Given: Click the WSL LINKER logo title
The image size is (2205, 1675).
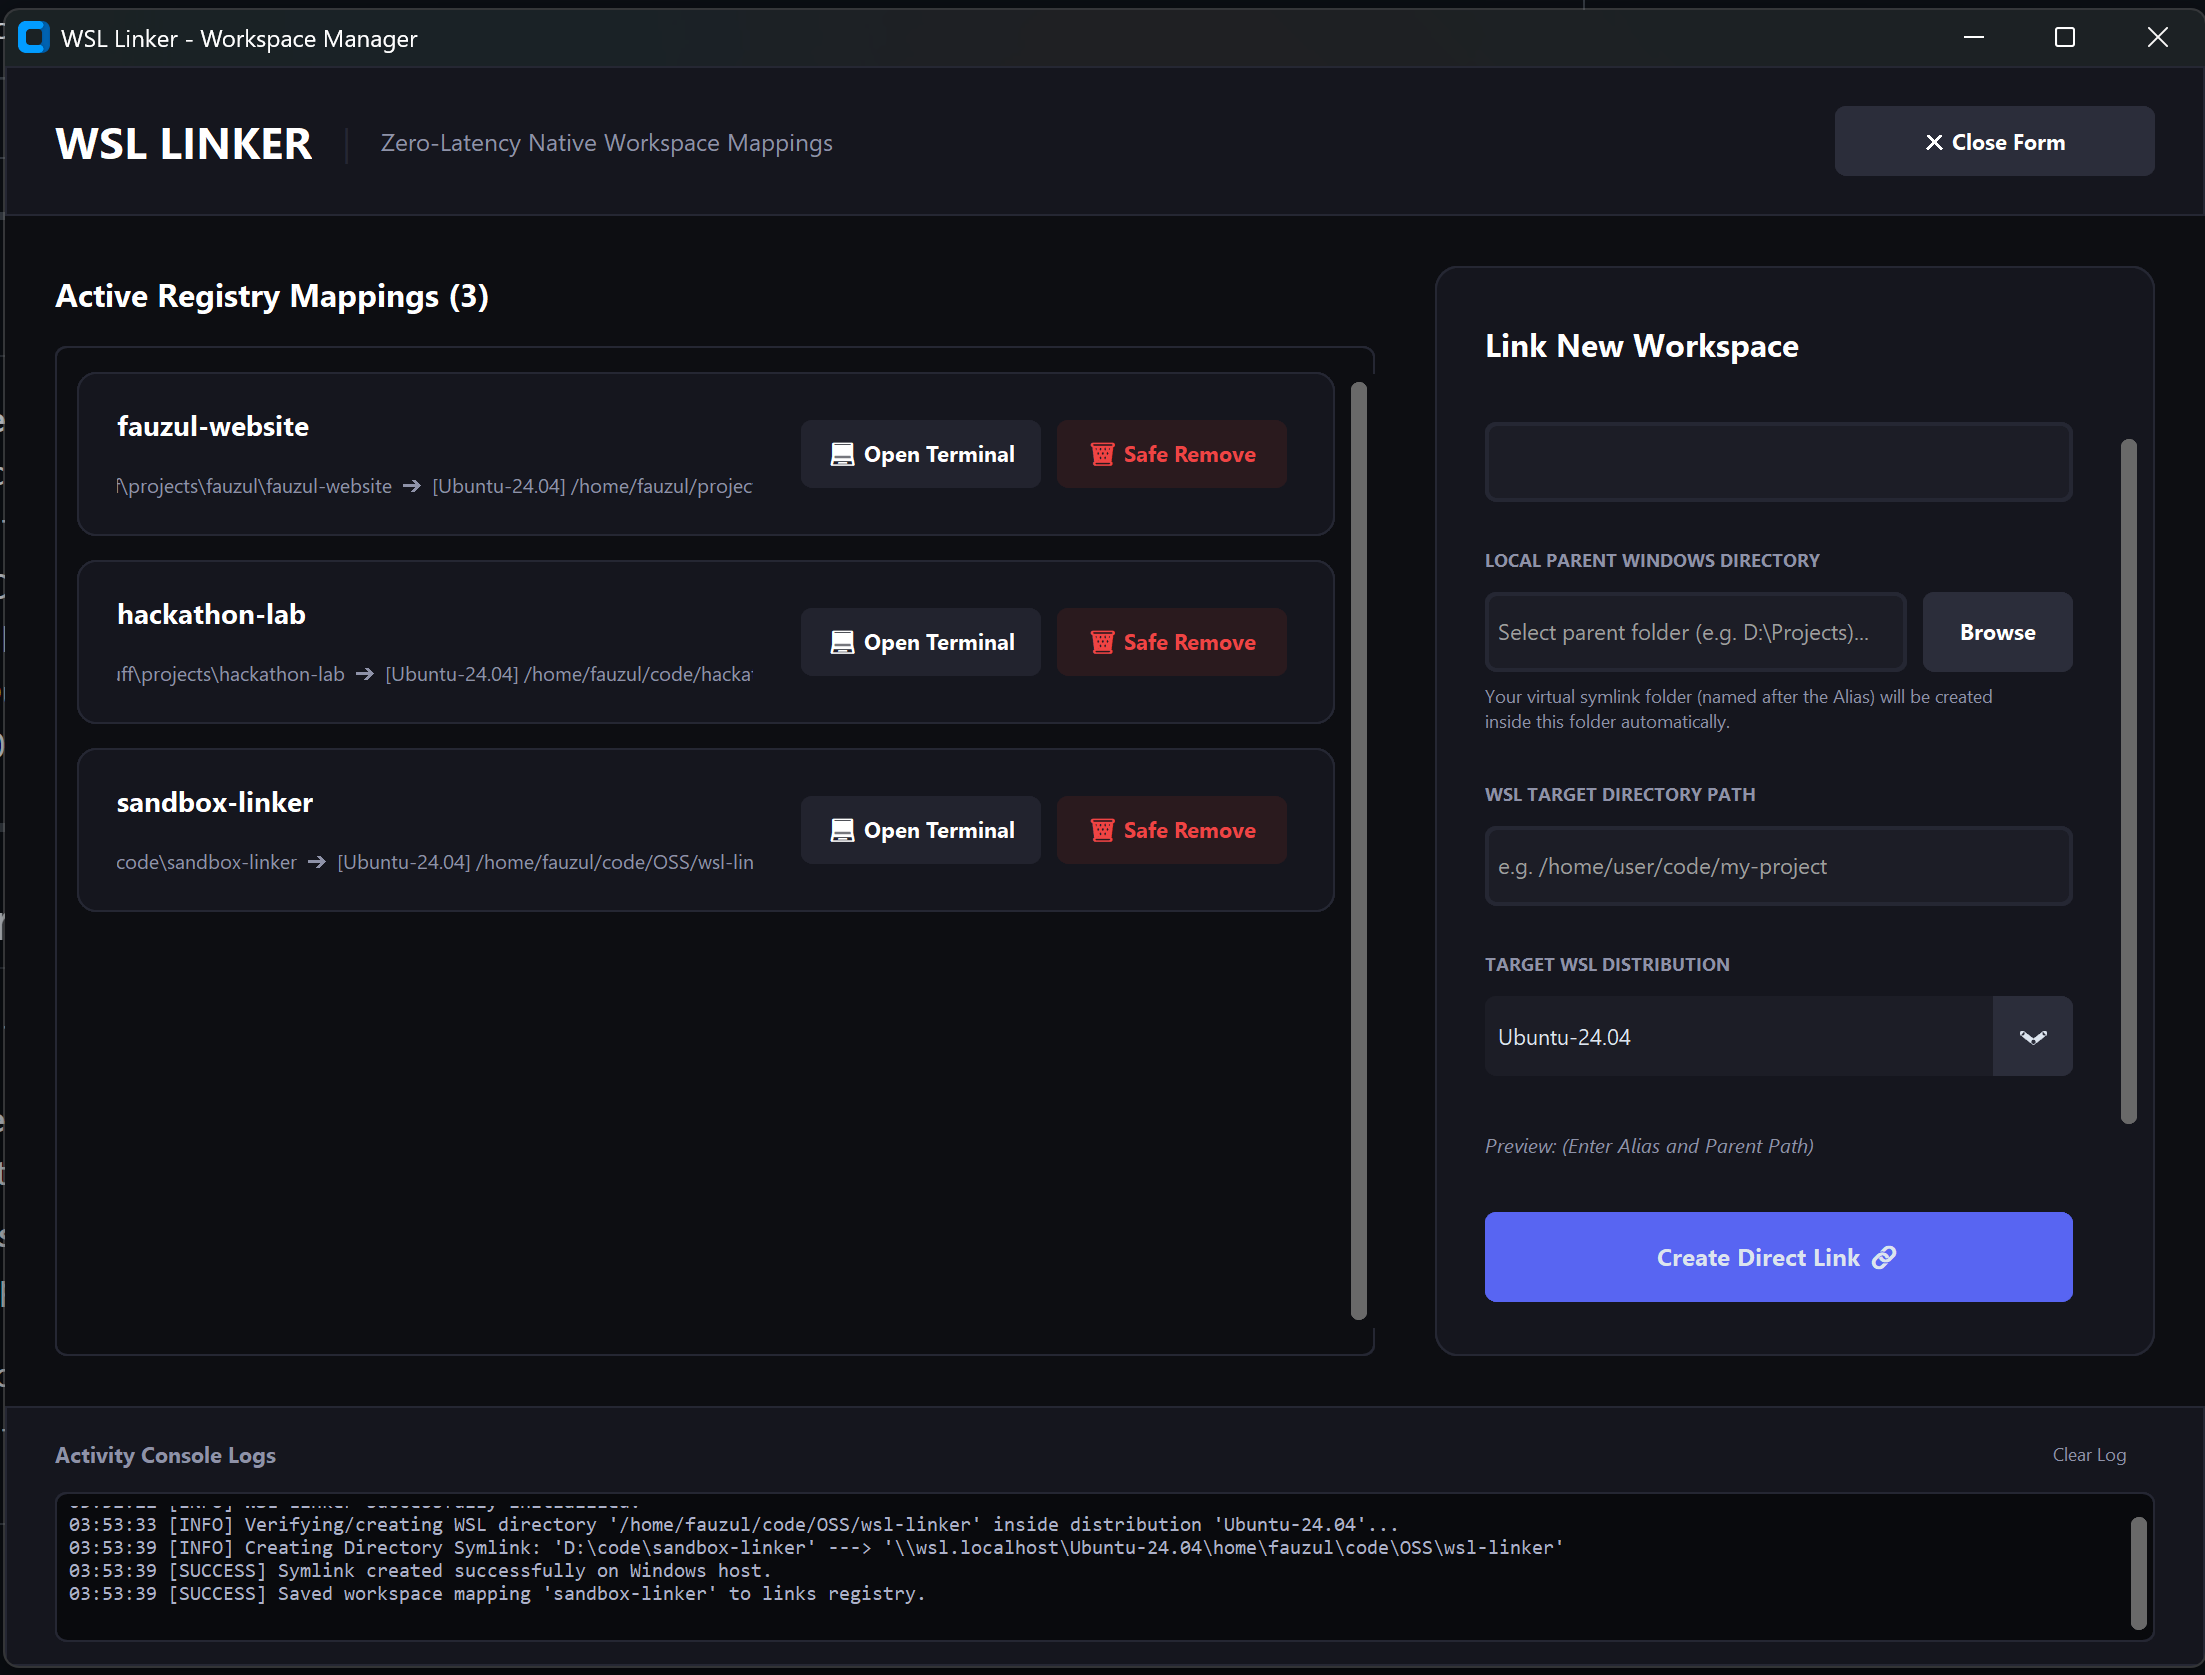Looking at the screenshot, I should [184, 144].
